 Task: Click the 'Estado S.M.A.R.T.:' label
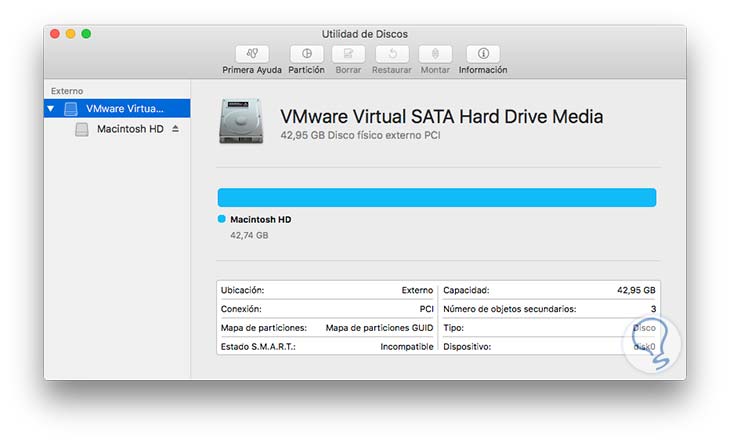point(258,347)
